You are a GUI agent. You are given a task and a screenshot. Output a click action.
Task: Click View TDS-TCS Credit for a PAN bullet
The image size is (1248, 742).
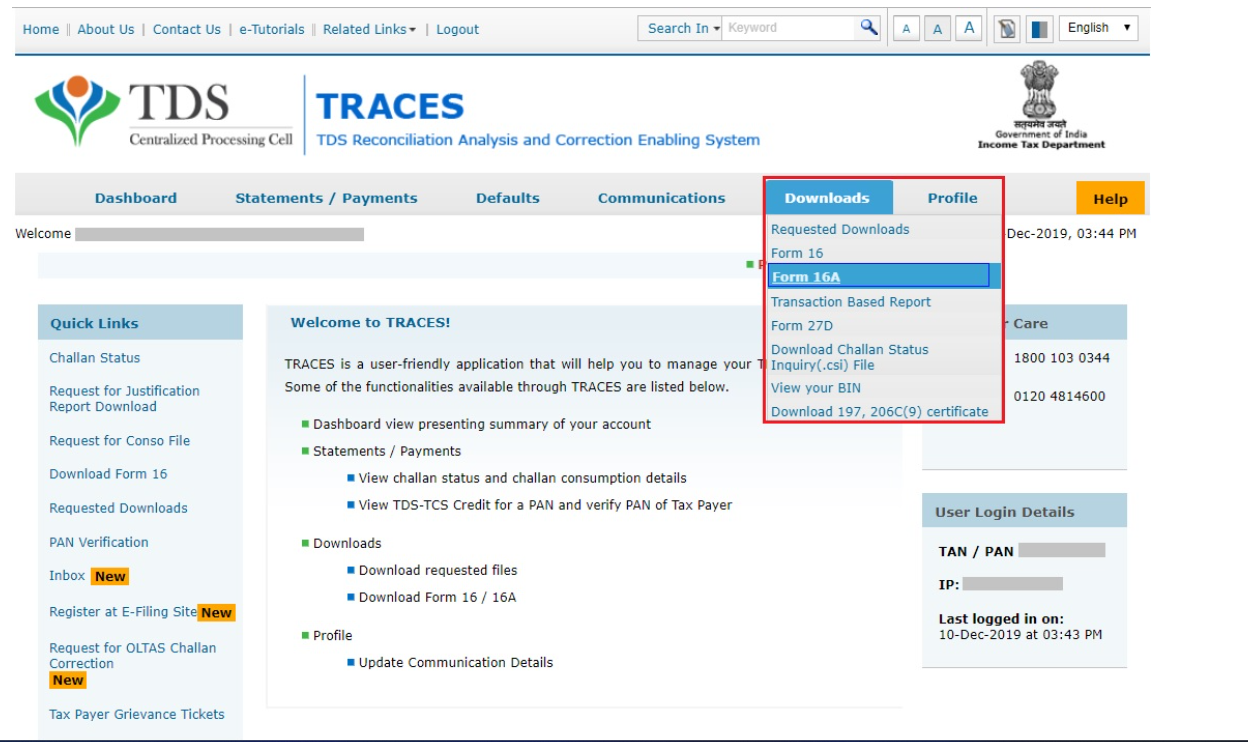coord(545,505)
